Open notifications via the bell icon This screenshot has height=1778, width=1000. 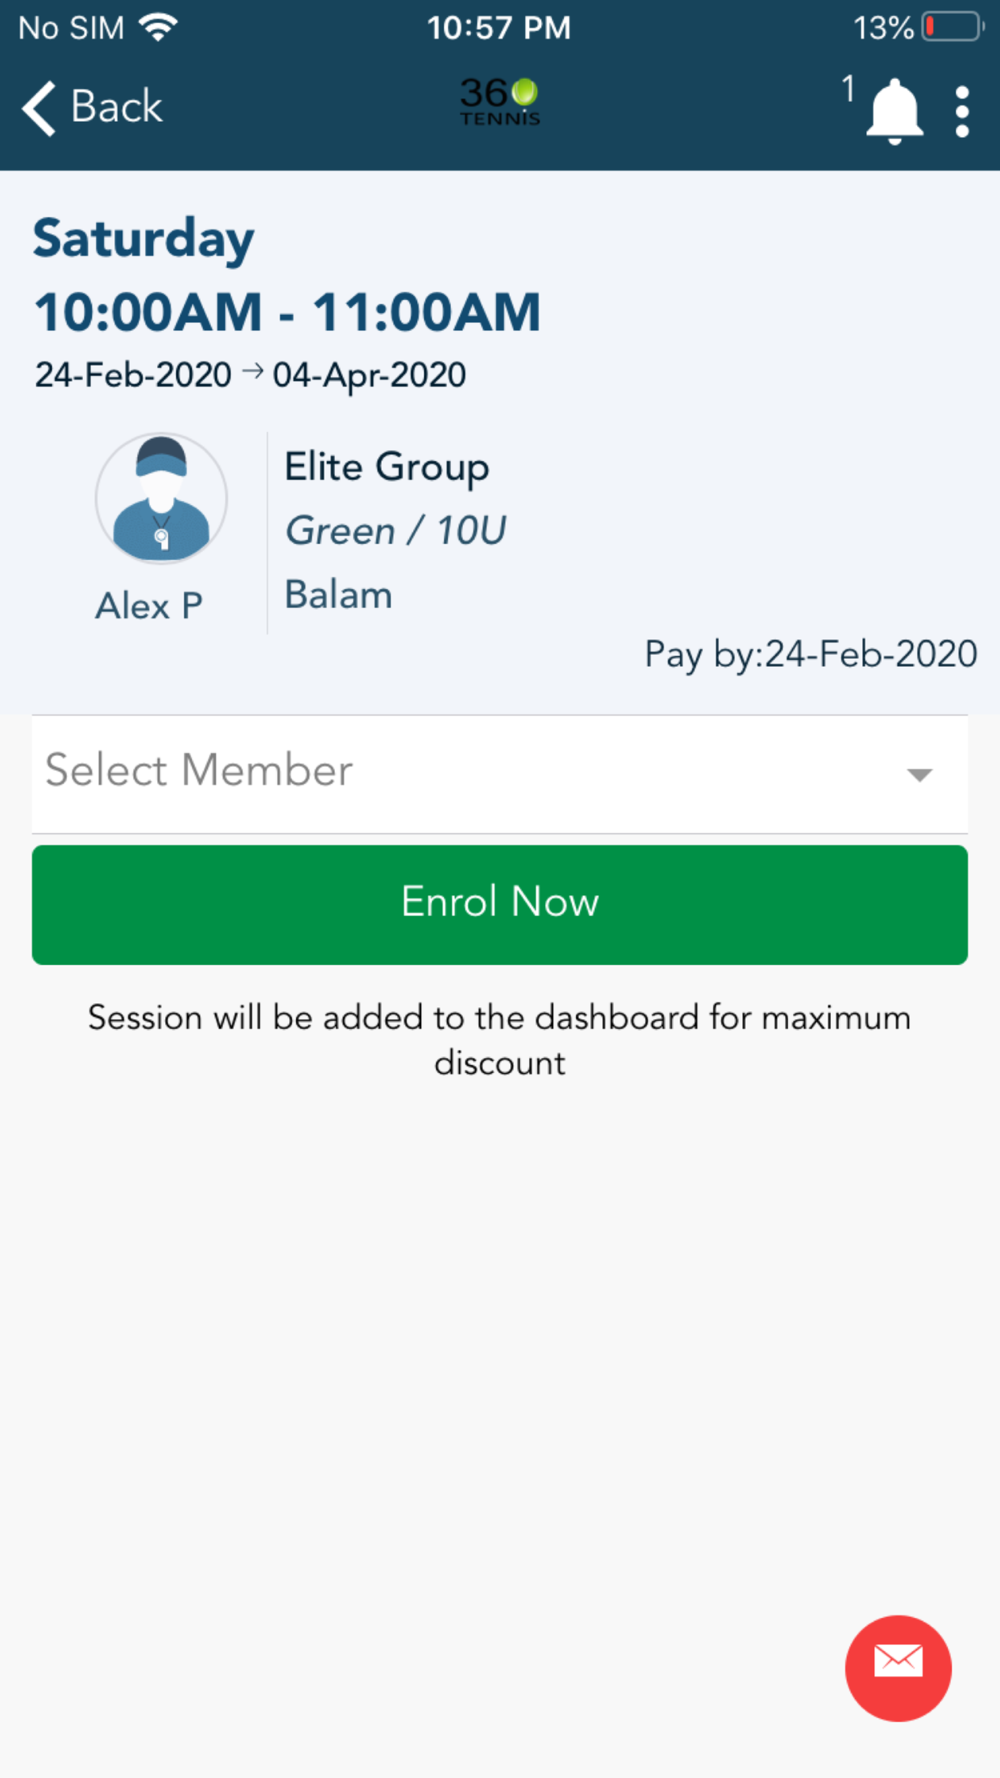pyautogui.click(x=894, y=110)
